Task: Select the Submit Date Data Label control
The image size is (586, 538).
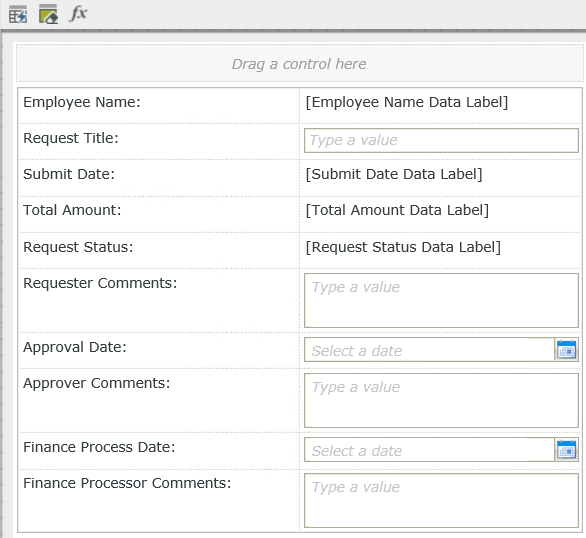Action: [394, 174]
